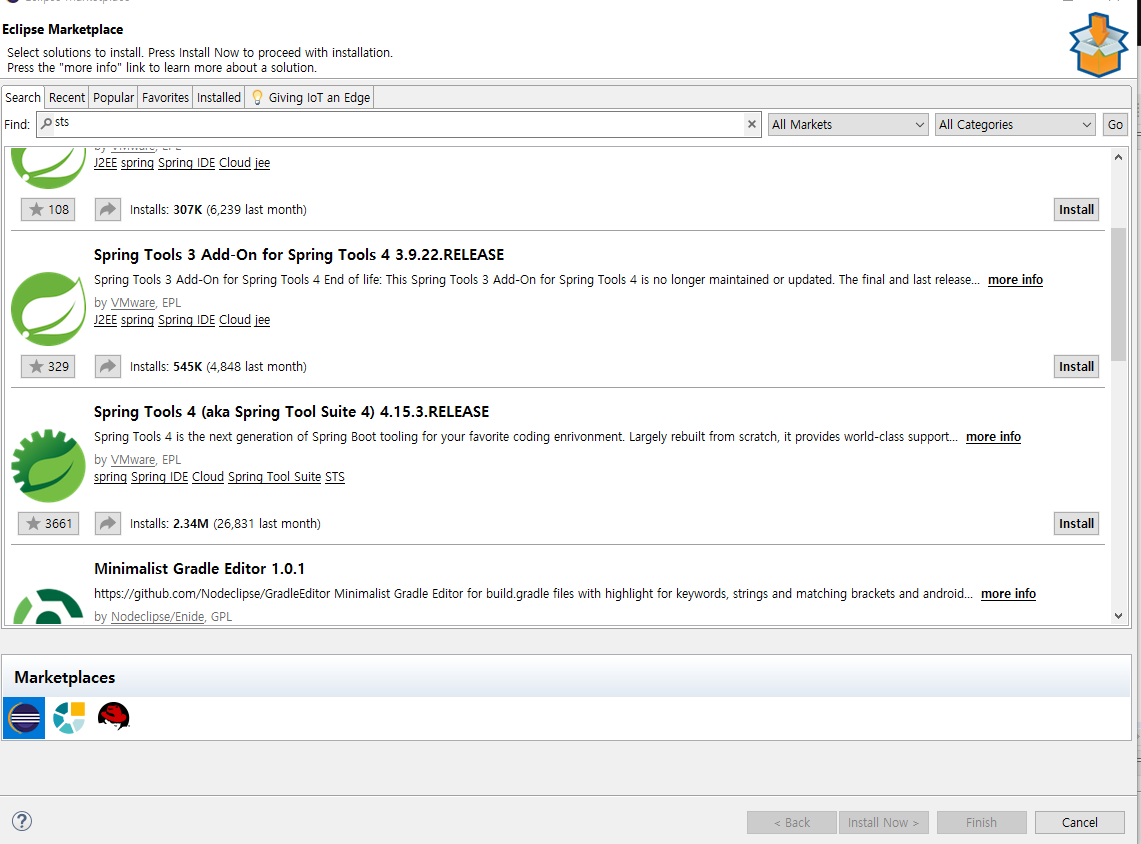Click the Finish button
1141x844 pixels.
(x=981, y=822)
